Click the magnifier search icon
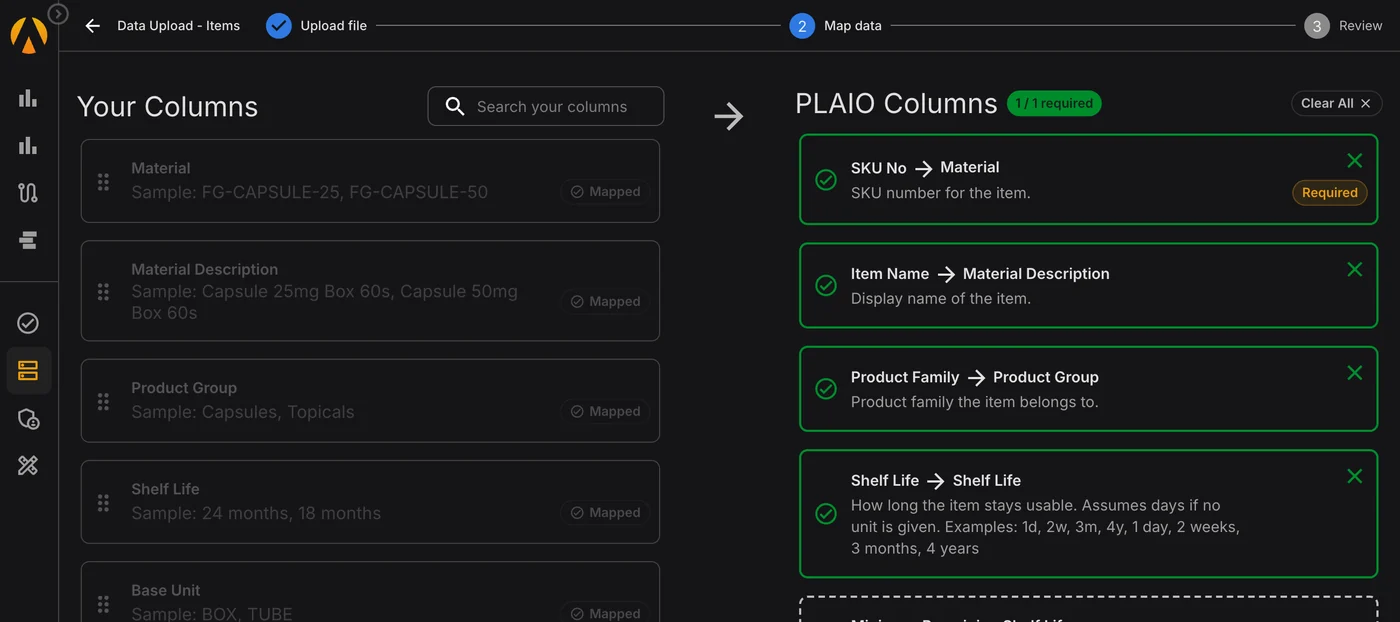This screenshot has width=1400, height=622. pos(455,106)
